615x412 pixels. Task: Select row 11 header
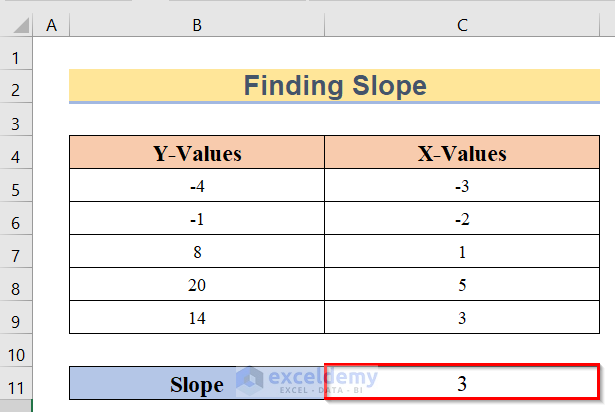(x=17, y=384)
